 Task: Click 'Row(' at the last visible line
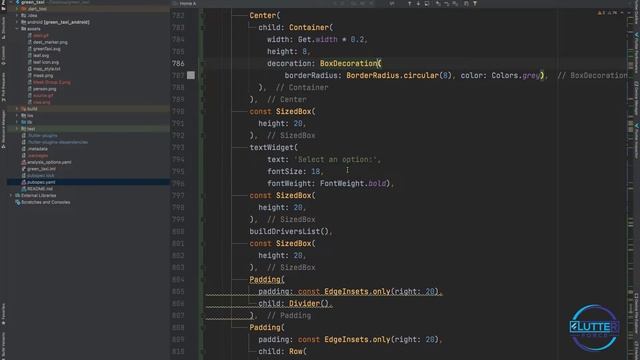point(298,351)
